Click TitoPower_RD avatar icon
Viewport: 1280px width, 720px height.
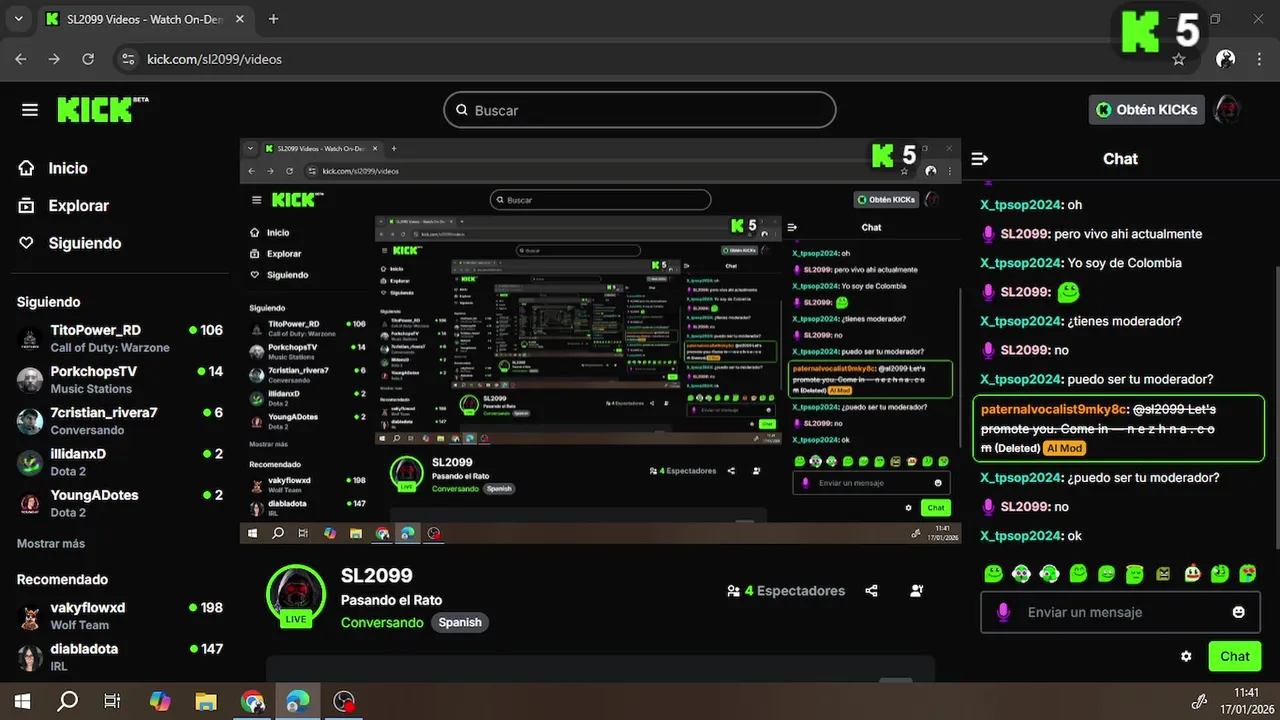click(30, 339)
